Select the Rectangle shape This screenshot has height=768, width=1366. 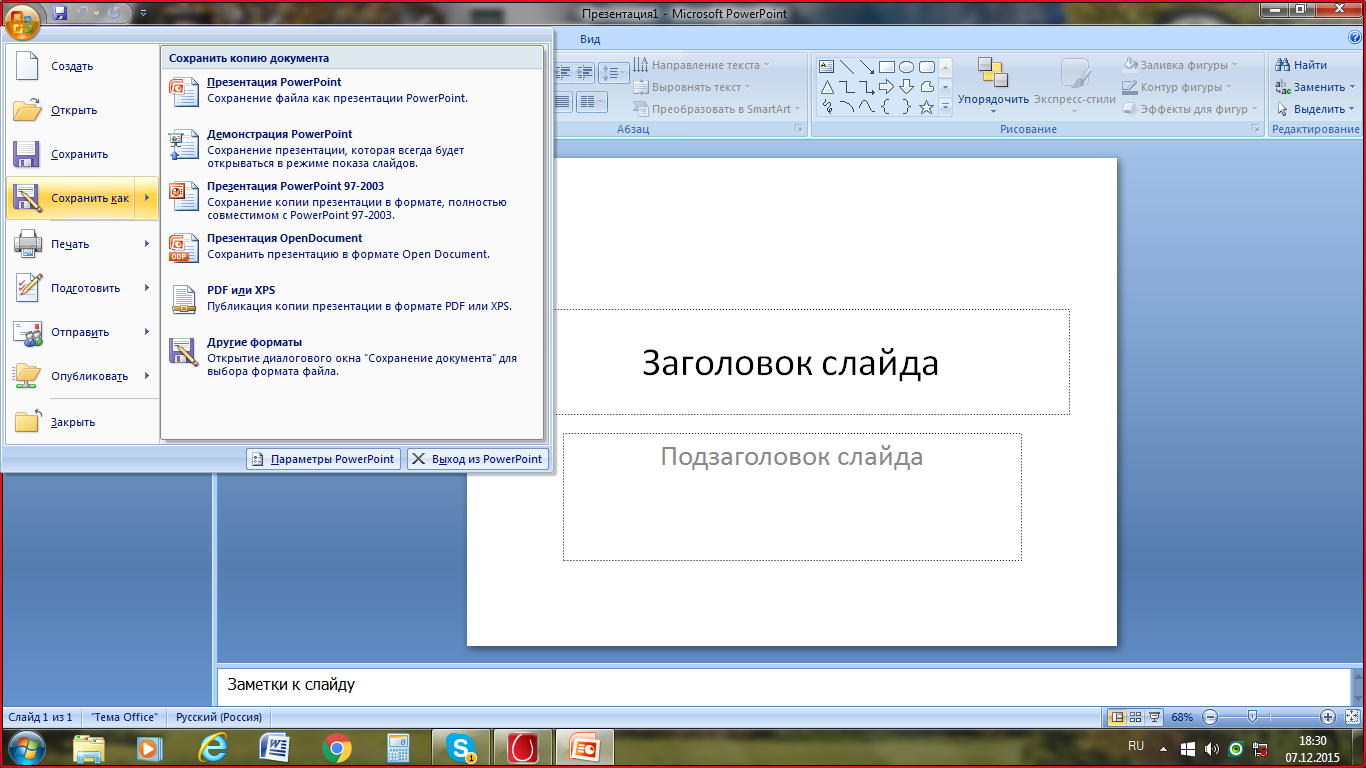pos(887,67)
